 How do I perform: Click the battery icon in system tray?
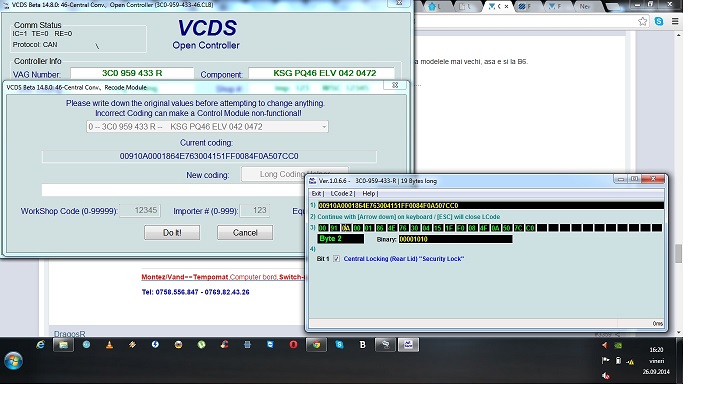pos(618,361)
